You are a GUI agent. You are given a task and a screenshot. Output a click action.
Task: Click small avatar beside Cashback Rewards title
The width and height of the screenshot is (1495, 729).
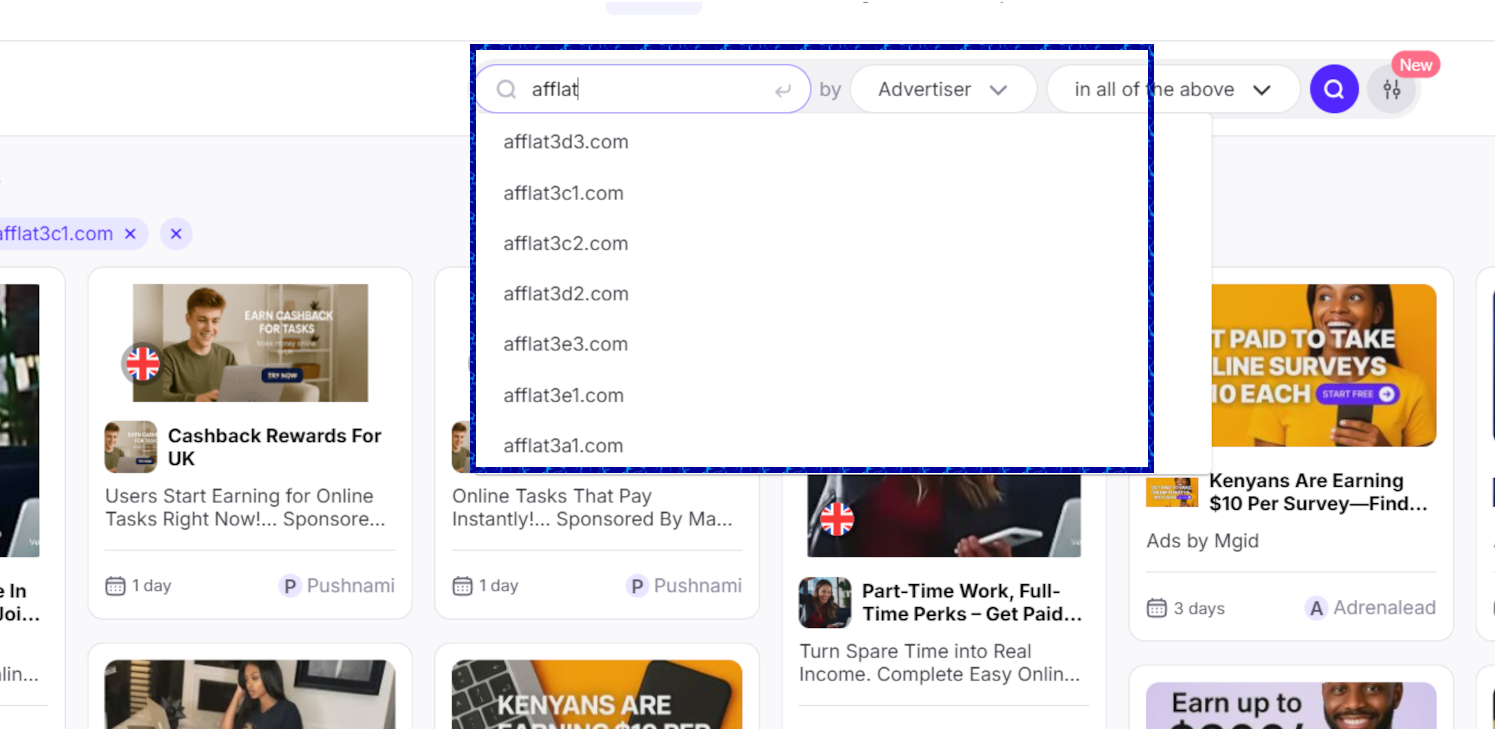pyautogui.click(x=131, y=447)
